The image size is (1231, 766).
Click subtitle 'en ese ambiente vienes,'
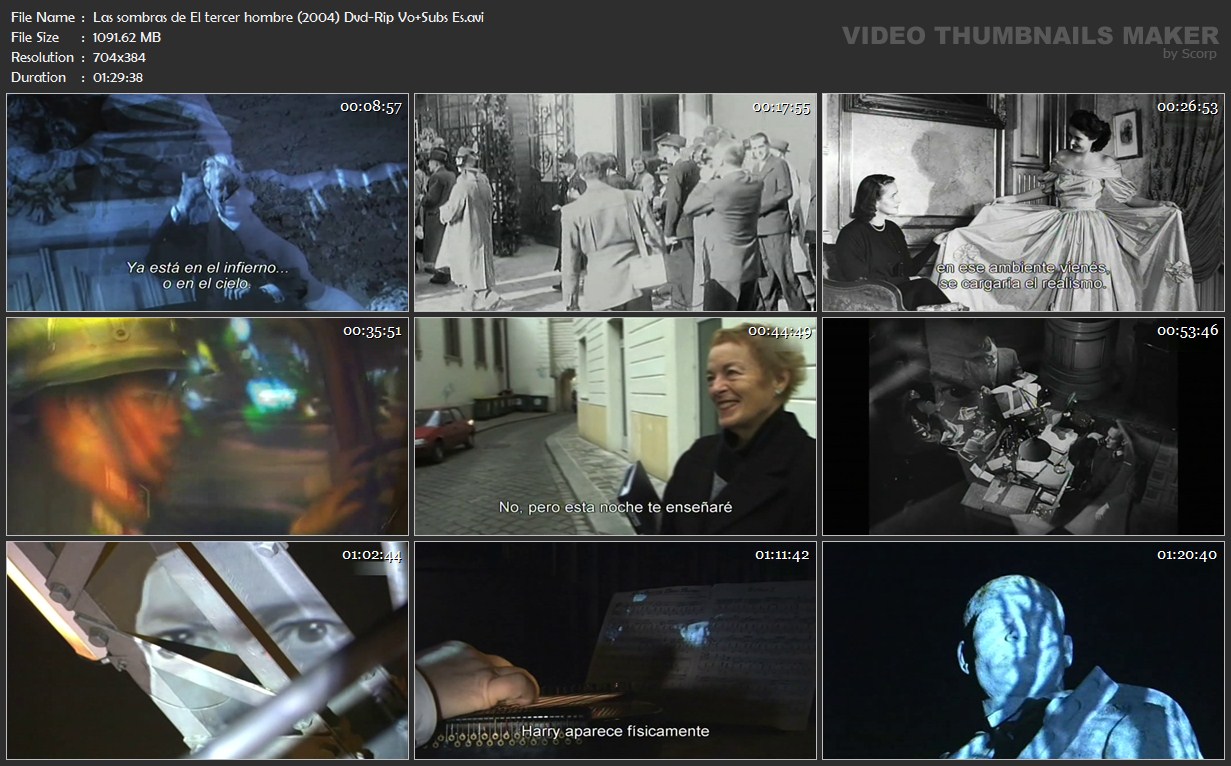(1023, 267)
